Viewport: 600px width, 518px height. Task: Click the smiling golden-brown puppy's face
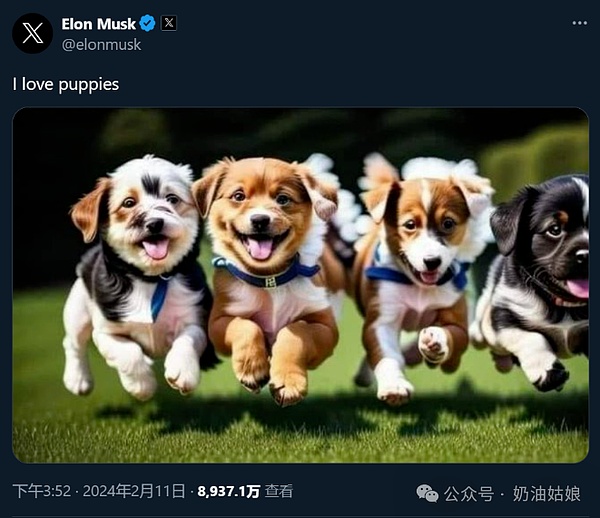click(258, 216)
